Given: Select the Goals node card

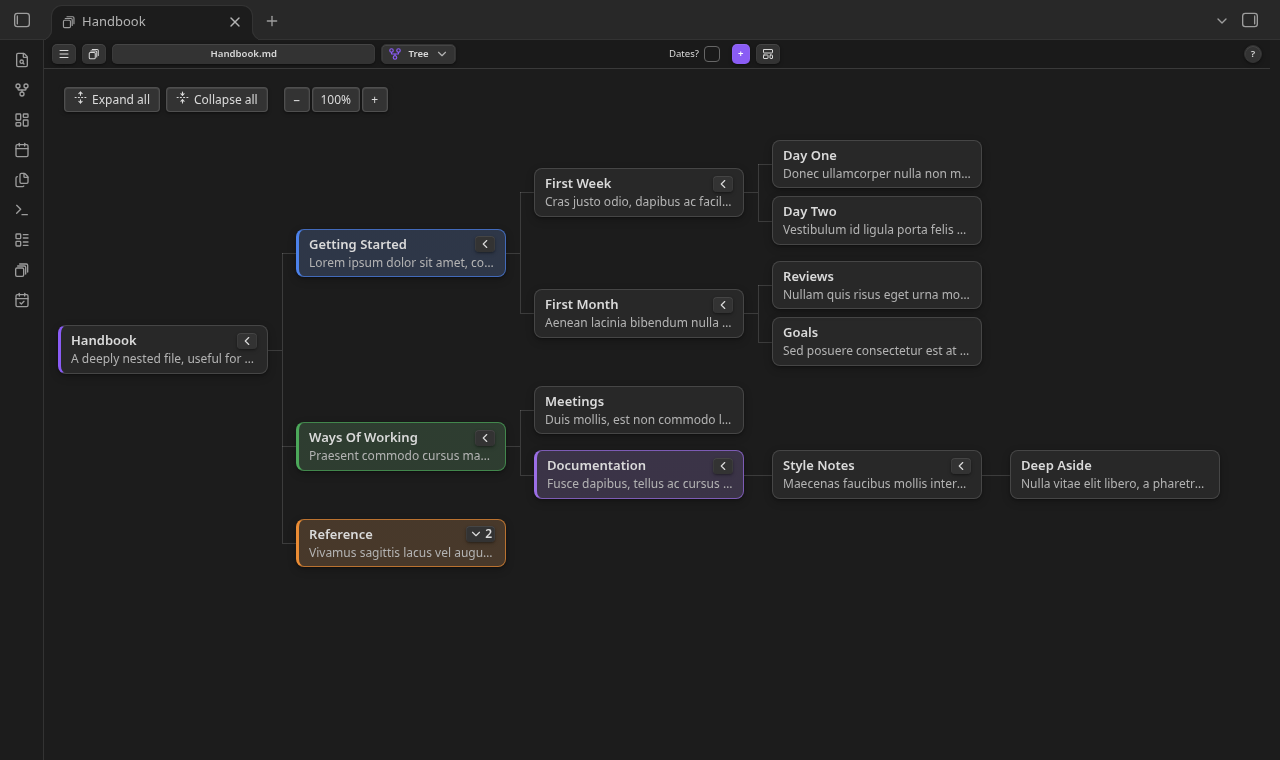Looking at the screenshot, I should pos(877,341).
